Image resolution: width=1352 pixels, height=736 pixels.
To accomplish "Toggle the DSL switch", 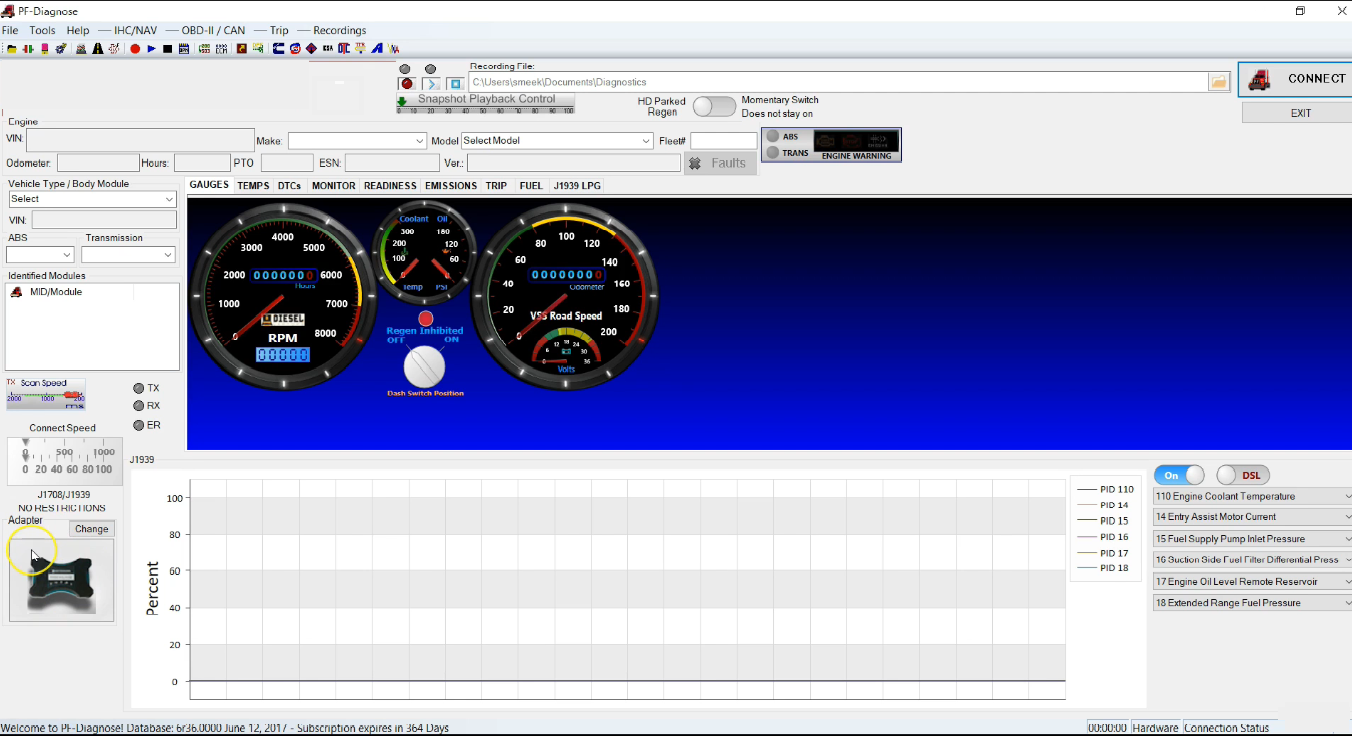I will 1242,475.
